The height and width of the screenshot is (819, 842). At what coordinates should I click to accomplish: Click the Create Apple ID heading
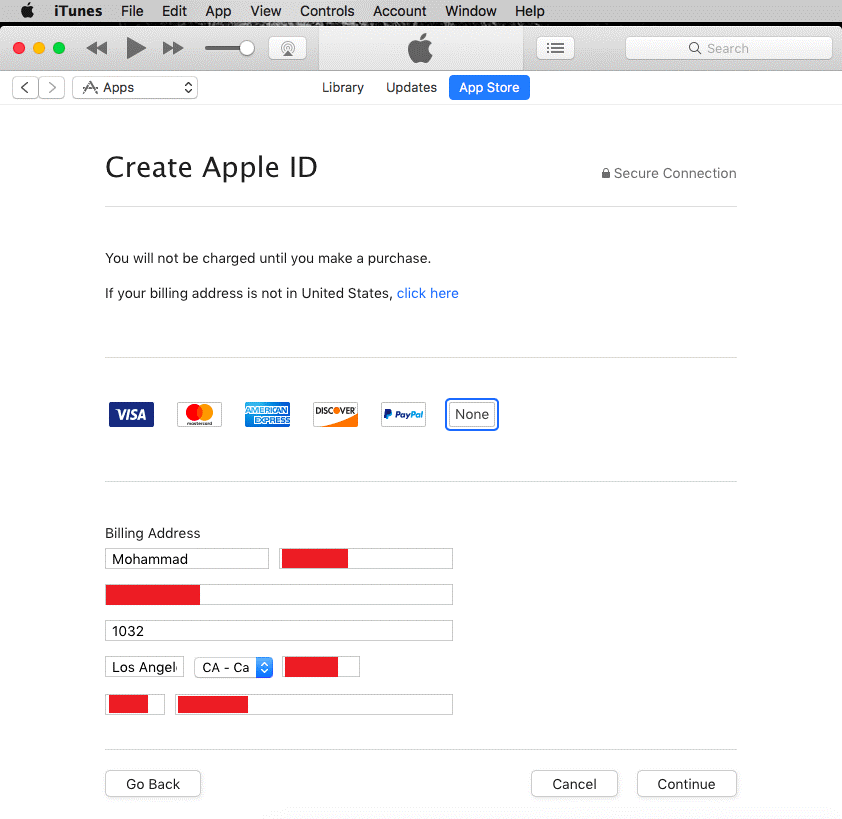212,167
